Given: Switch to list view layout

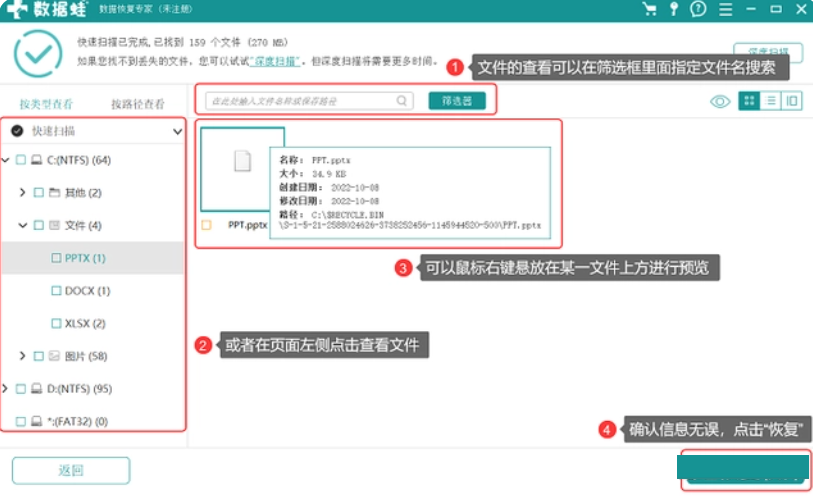Looking at the screenshot, I should (770, 101).
